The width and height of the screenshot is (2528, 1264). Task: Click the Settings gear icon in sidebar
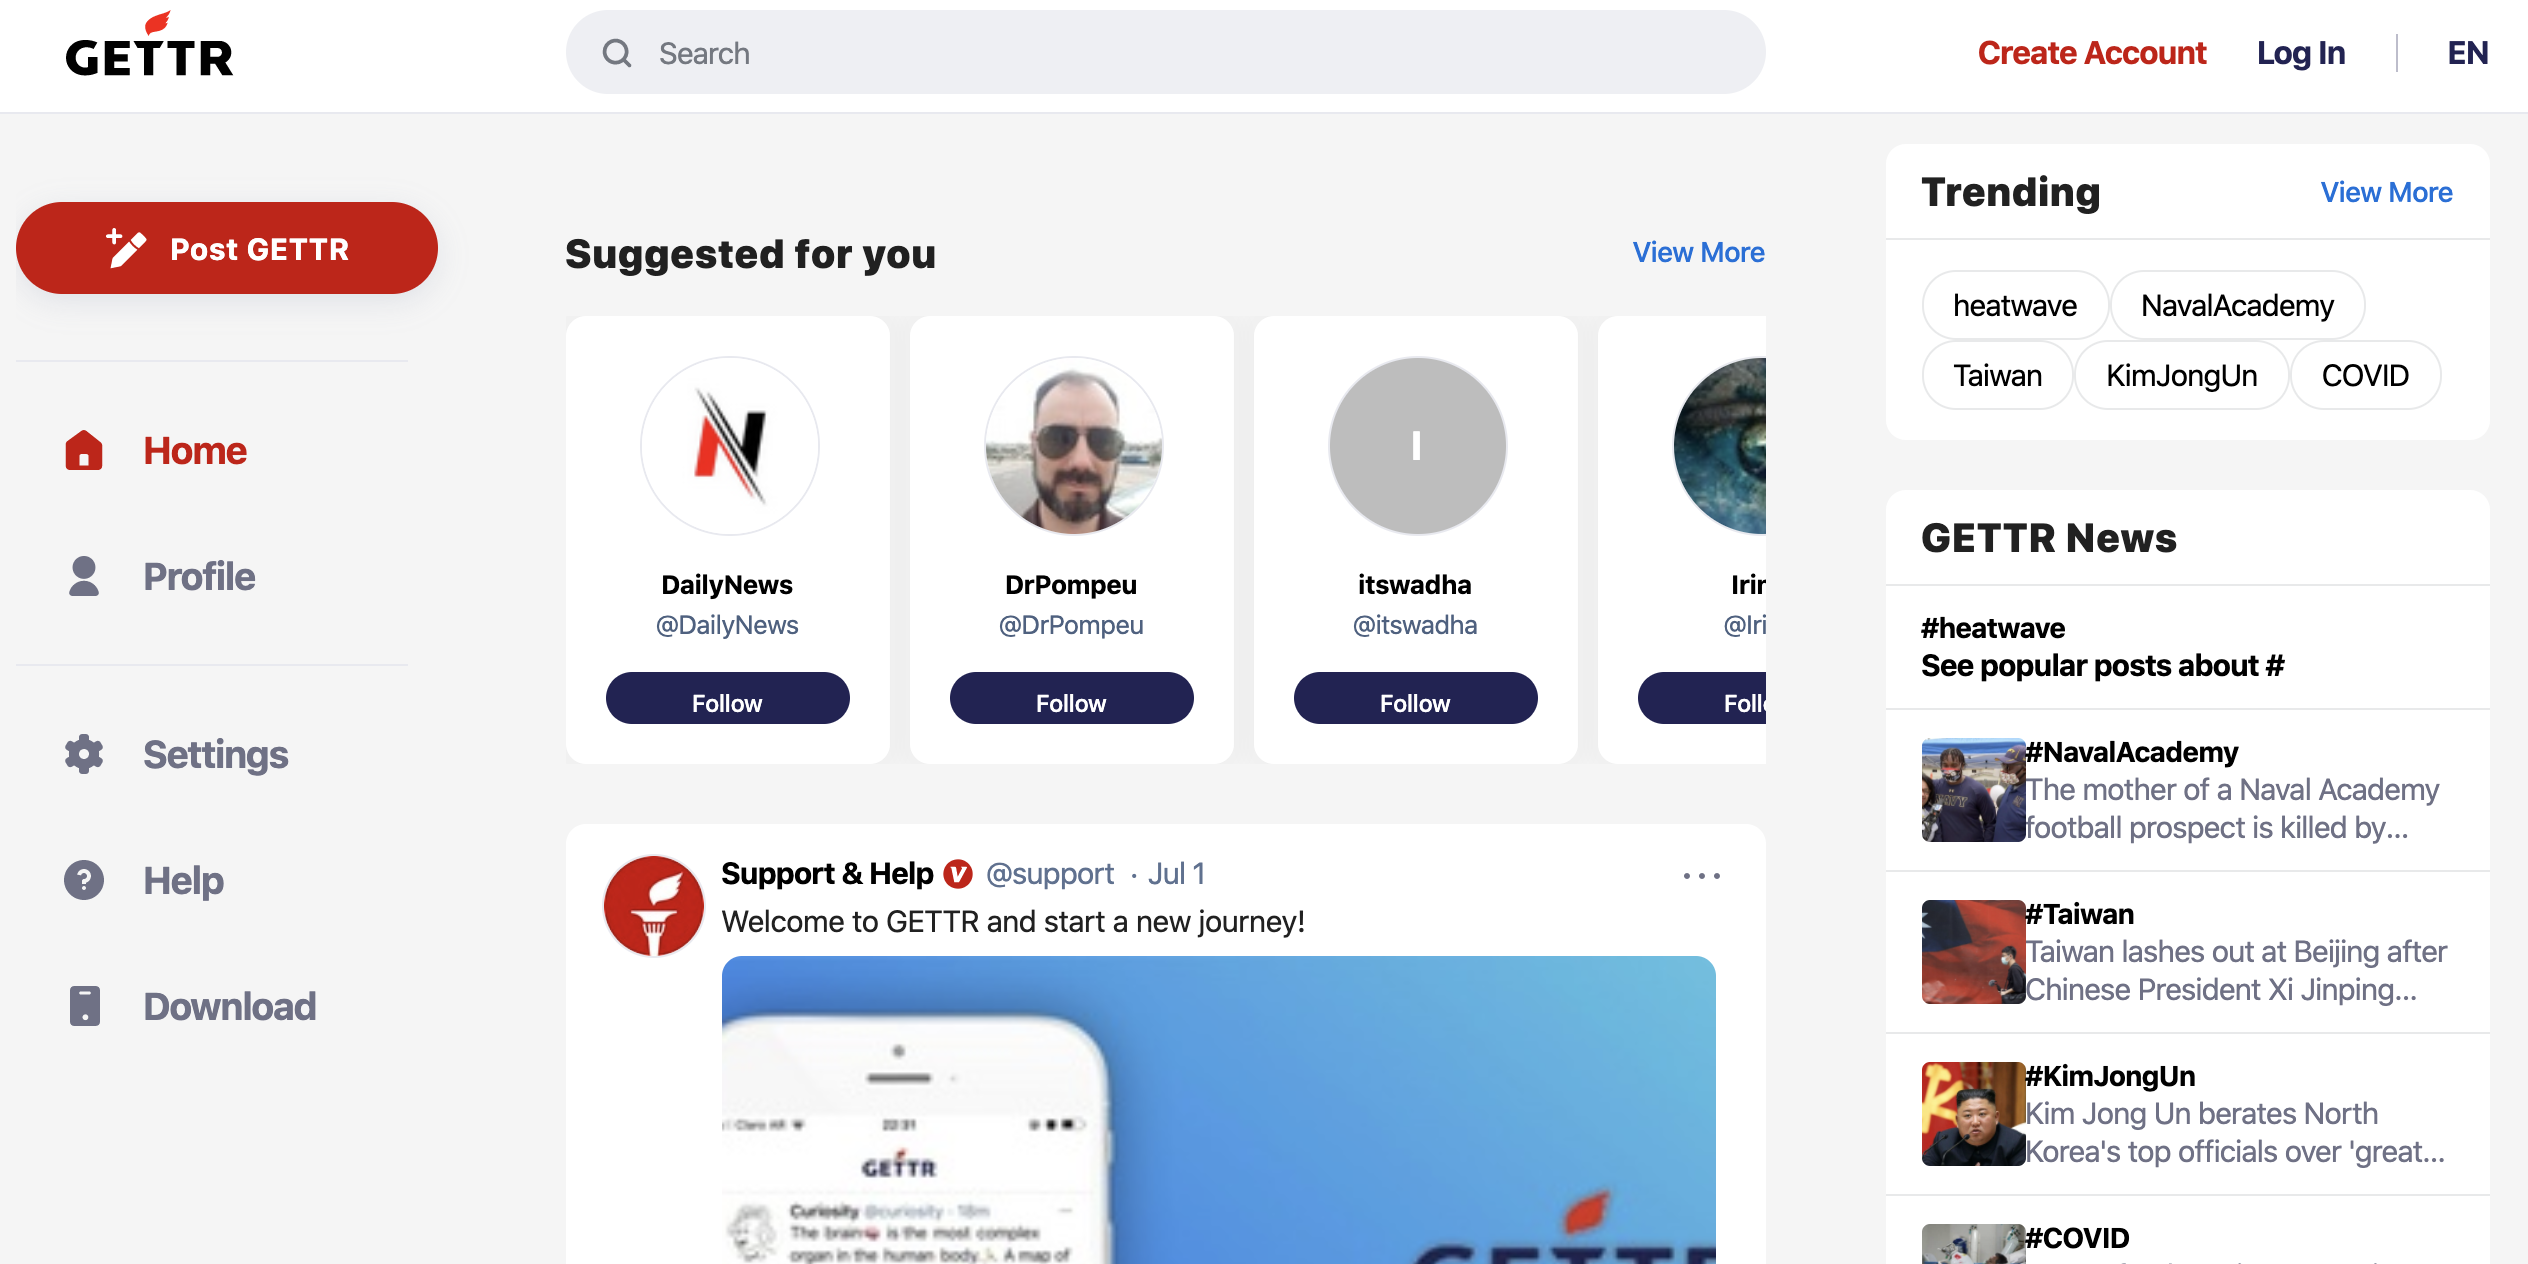click(82, 753)
